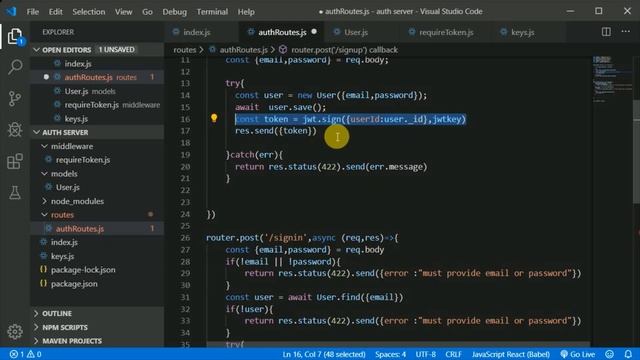Open the Search view in activity bar
The height and width of the screenshot is (360, 640).
coord(15,67)
